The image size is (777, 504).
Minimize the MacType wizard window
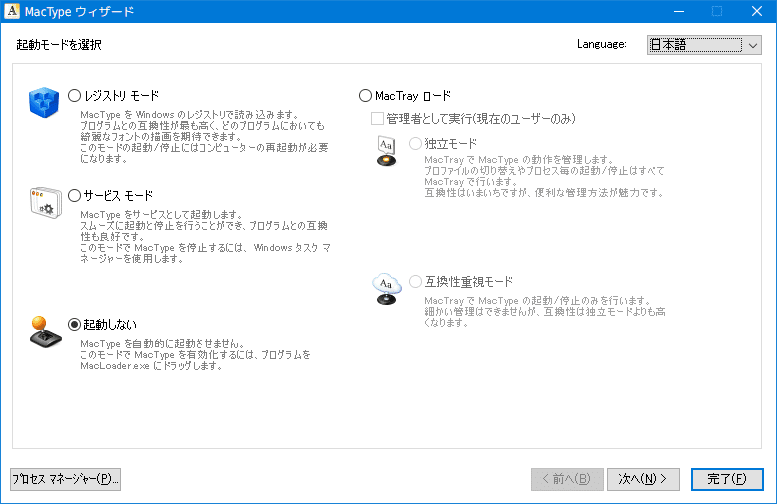pyautogui.click(x=679, y=11)
